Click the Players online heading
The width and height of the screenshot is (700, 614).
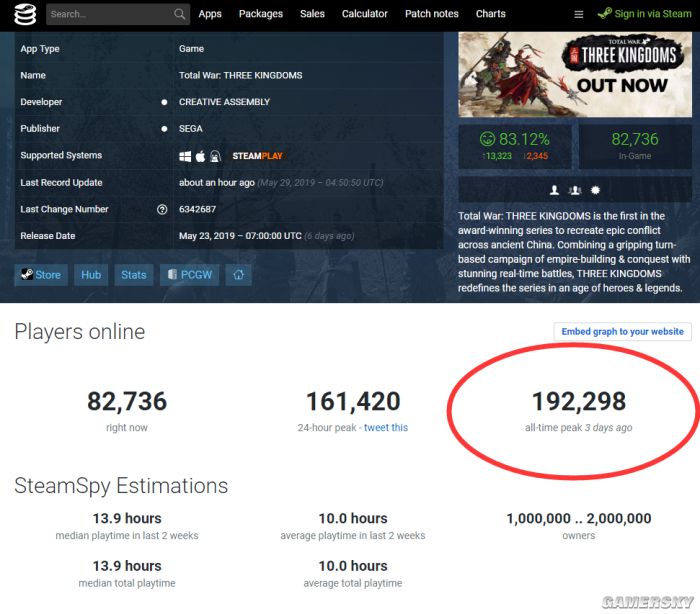tap(79, 332)
